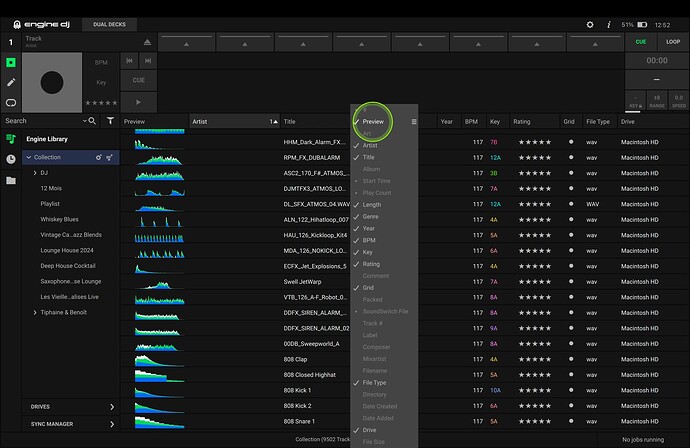
Task: Click the filter funnel icon beside search
Action: click(x=110, y=121)
